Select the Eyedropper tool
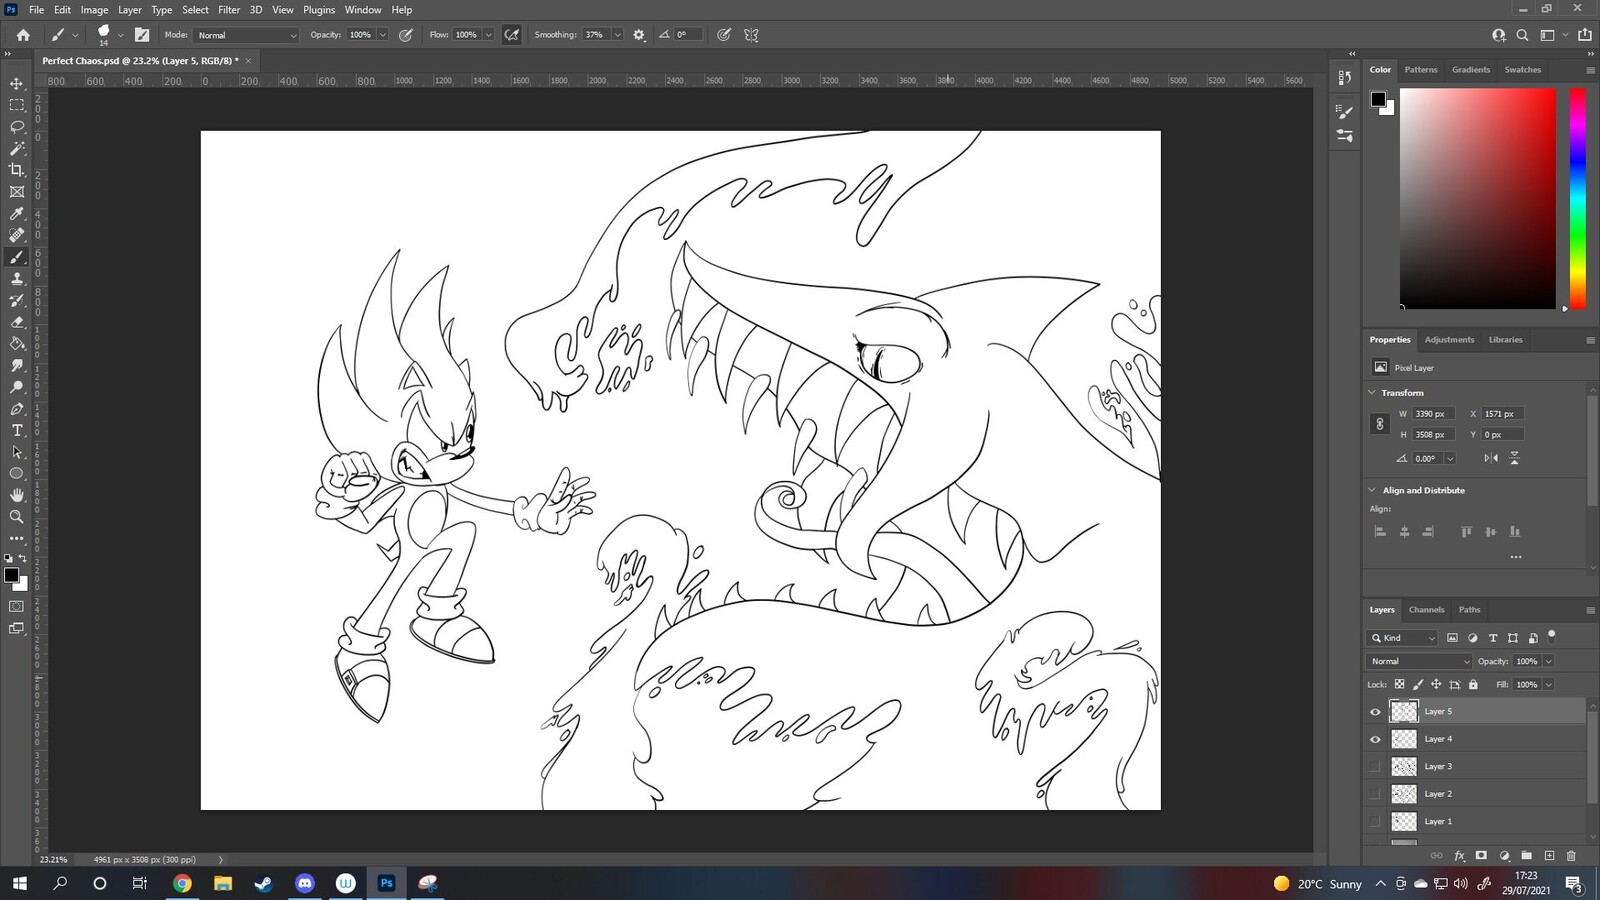This screenshot has height=900, width=1600. click(x=17, y=214)
